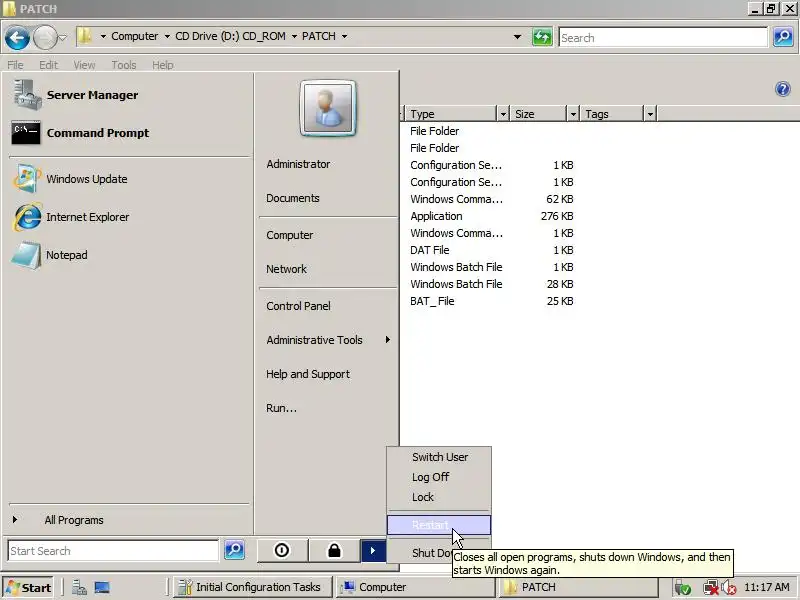
Task: Expand All Programs list
Action: (x=74, y=520)
